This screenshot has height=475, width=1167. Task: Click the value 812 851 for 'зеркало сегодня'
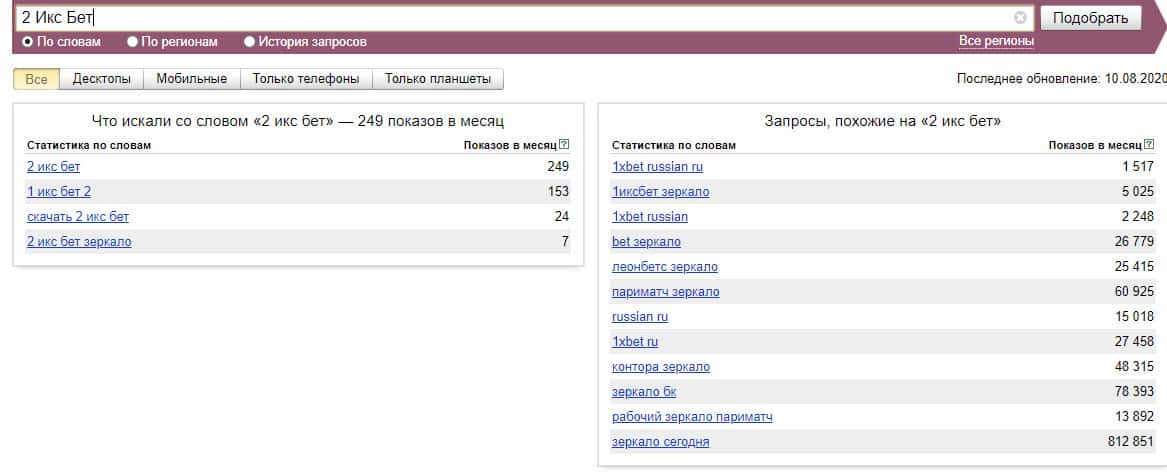[1131, 442]
